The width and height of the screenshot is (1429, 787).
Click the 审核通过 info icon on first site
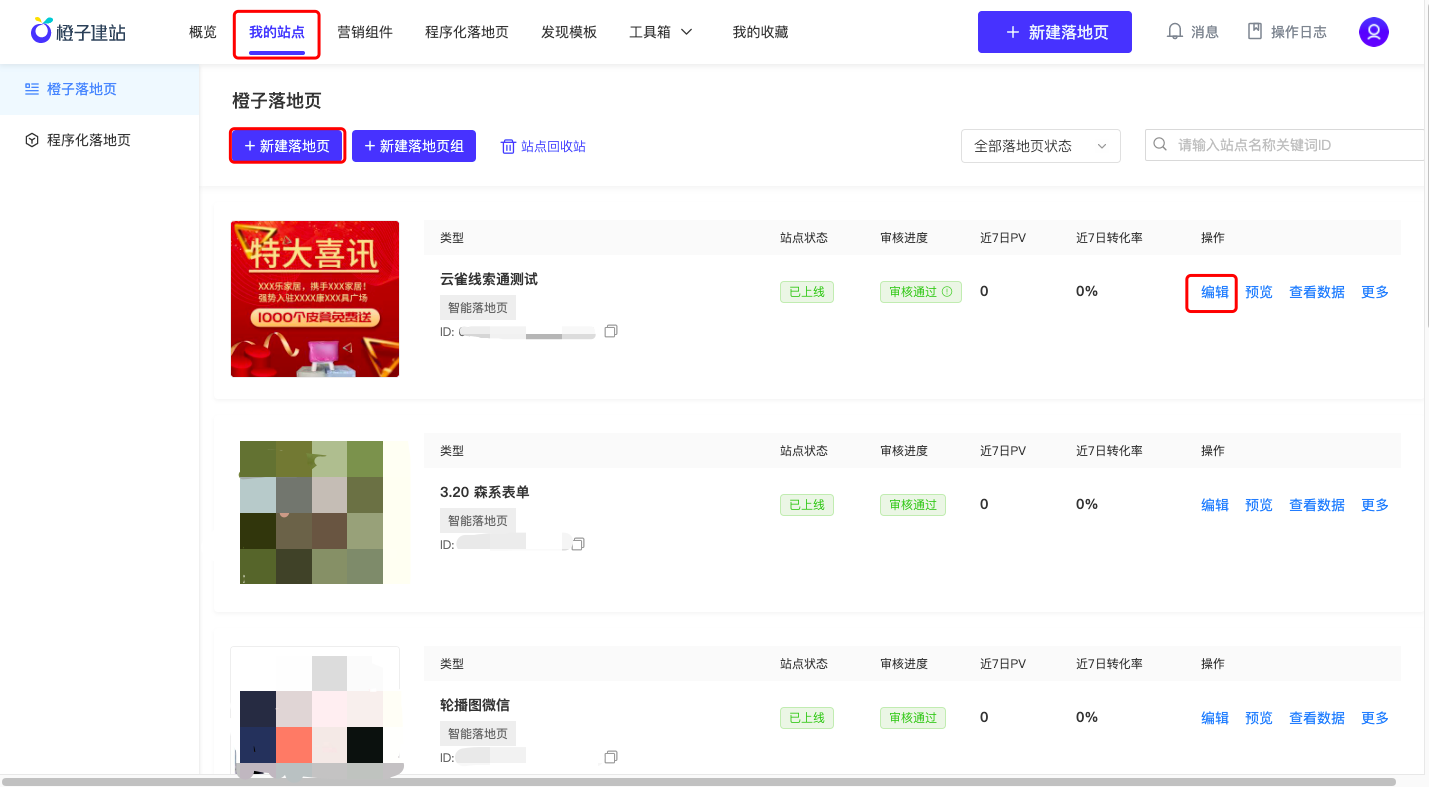[x=946, y=291]
